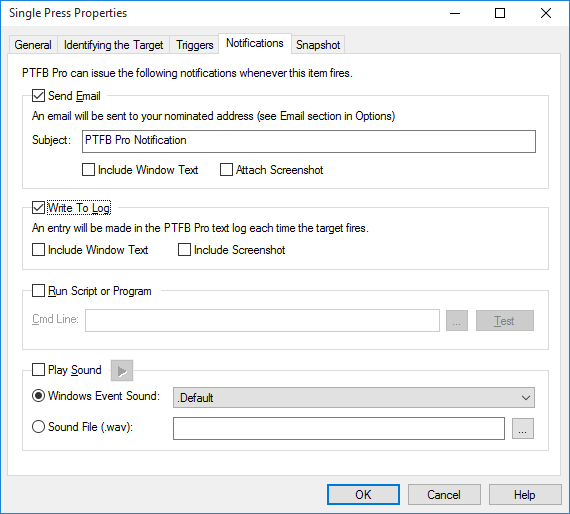Select the Sound File (.wav) radio button

click(39, 426)
